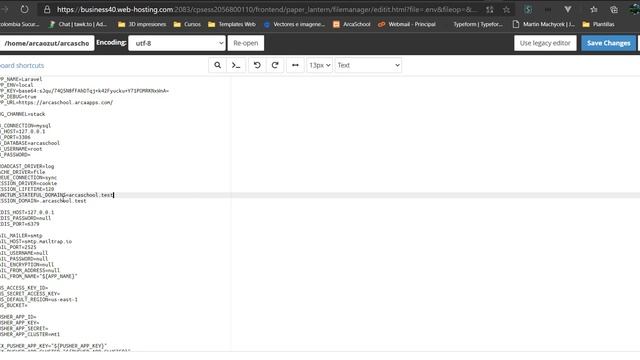Open the 3D impresiones bookmark folder
Screen dimensions: 640x360
pos(142,24)
